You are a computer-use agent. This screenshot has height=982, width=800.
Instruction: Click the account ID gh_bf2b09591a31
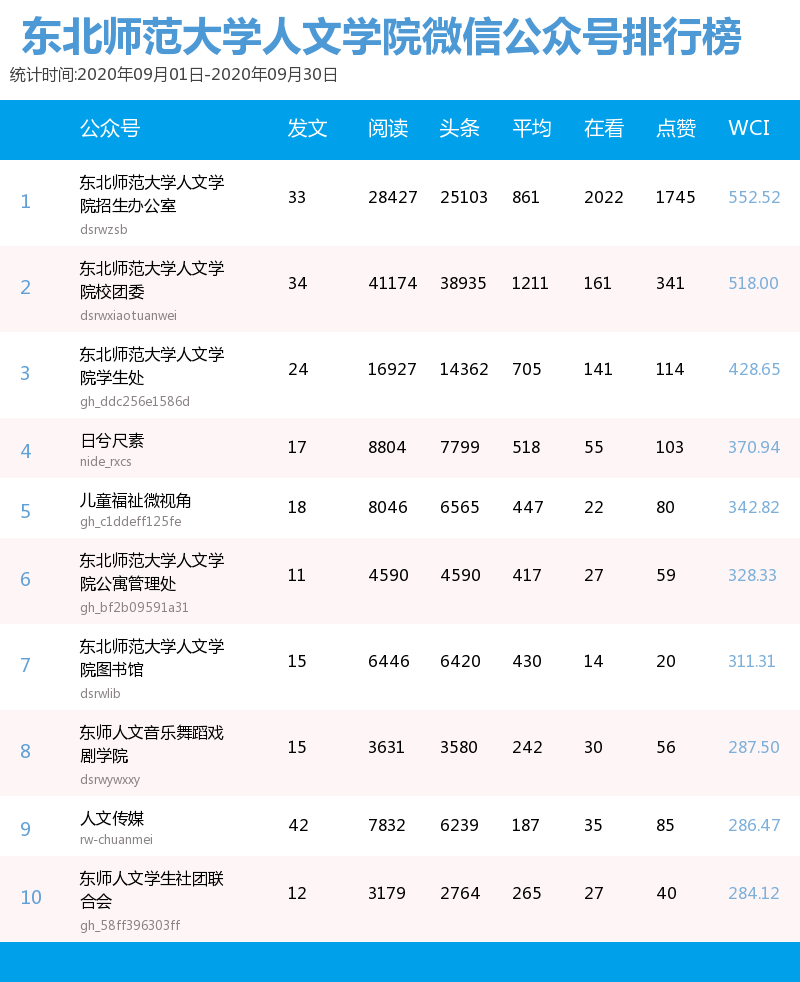[134, 607]
